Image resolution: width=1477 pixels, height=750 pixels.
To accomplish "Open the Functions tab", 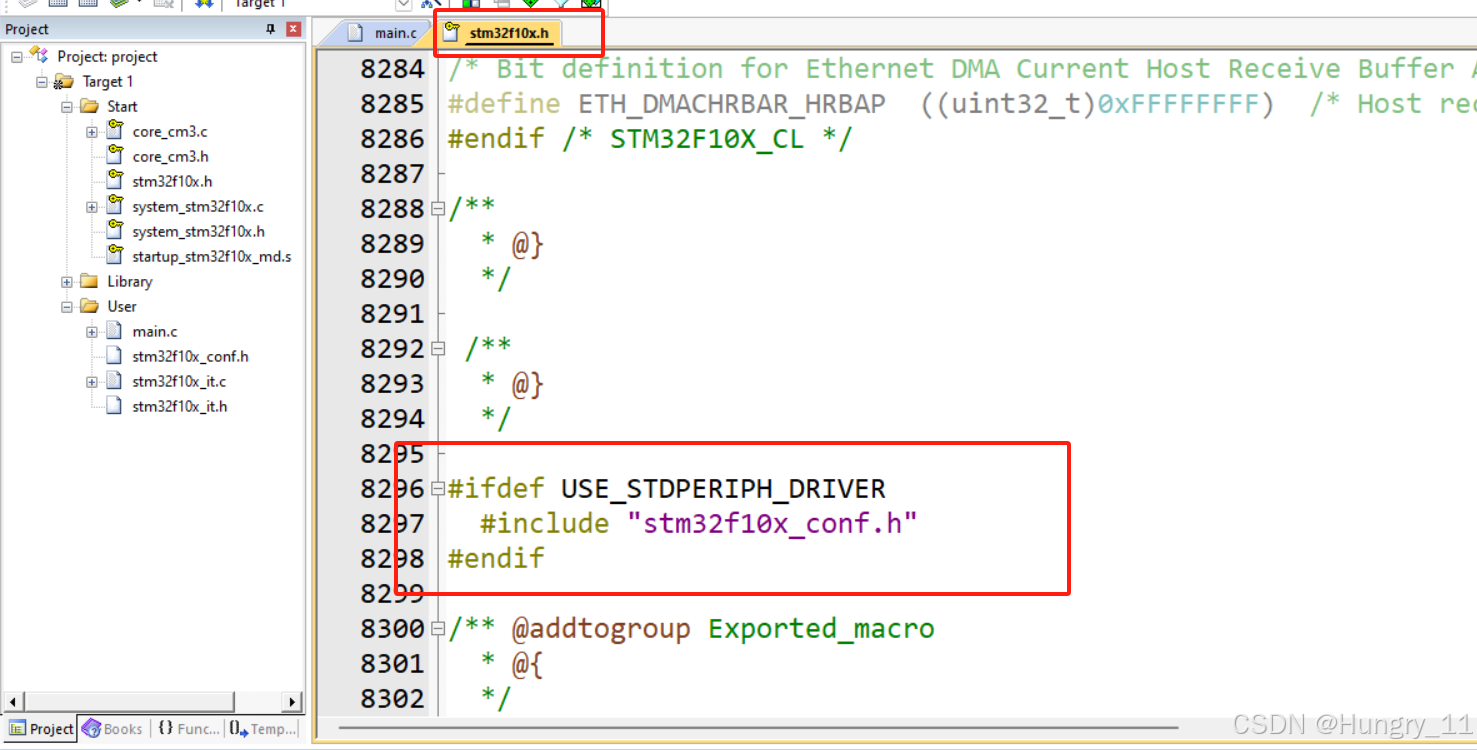I will 188,729.
